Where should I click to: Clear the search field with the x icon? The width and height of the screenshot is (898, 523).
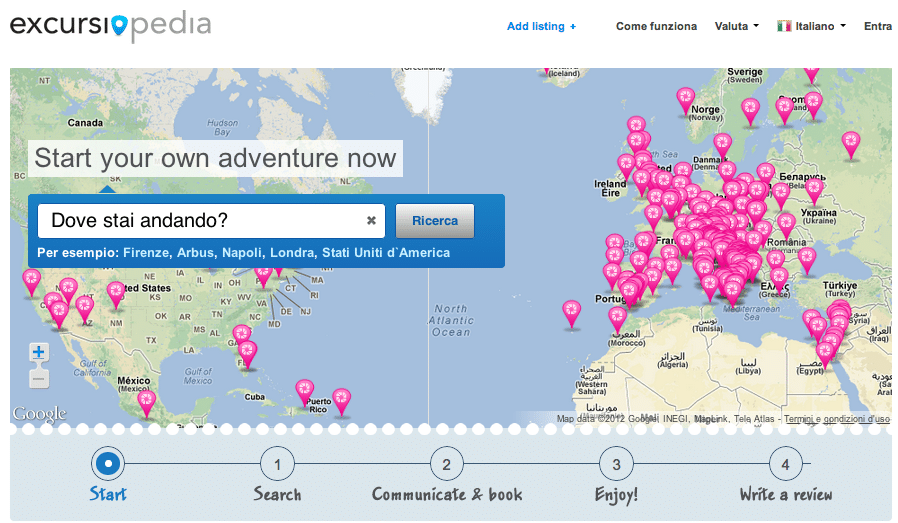[371, 221]
